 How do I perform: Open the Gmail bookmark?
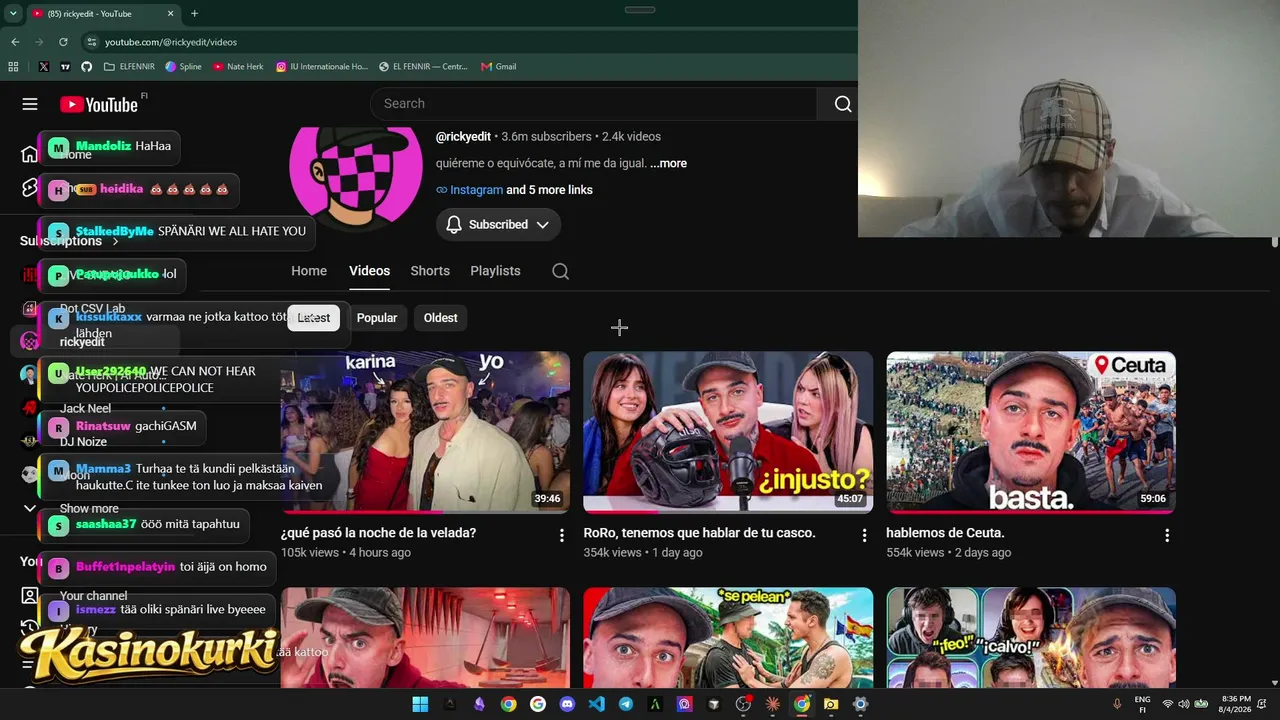498,67
